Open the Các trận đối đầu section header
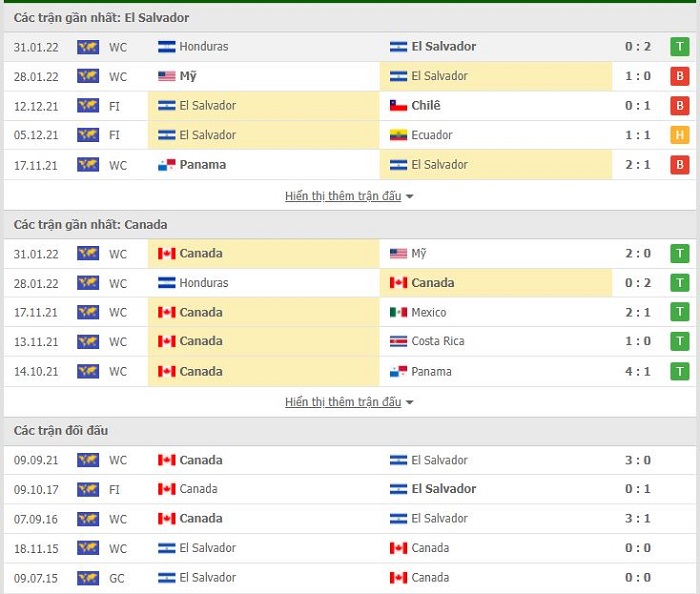The image size is (700, 594). click(x=61, y=431)
